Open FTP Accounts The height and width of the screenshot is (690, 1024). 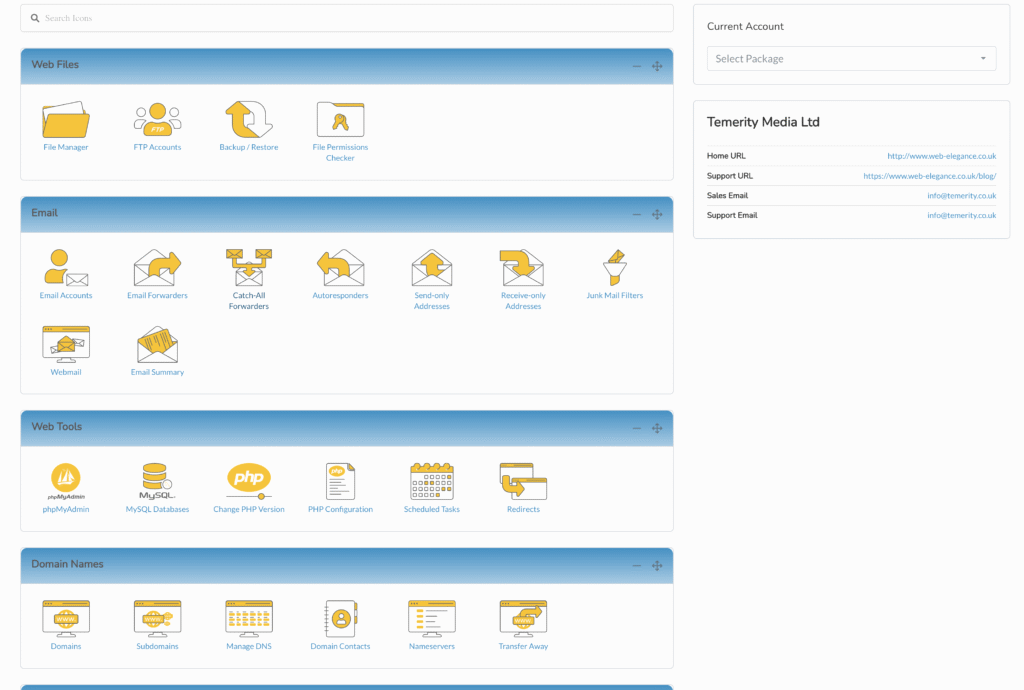coord(157,126)
